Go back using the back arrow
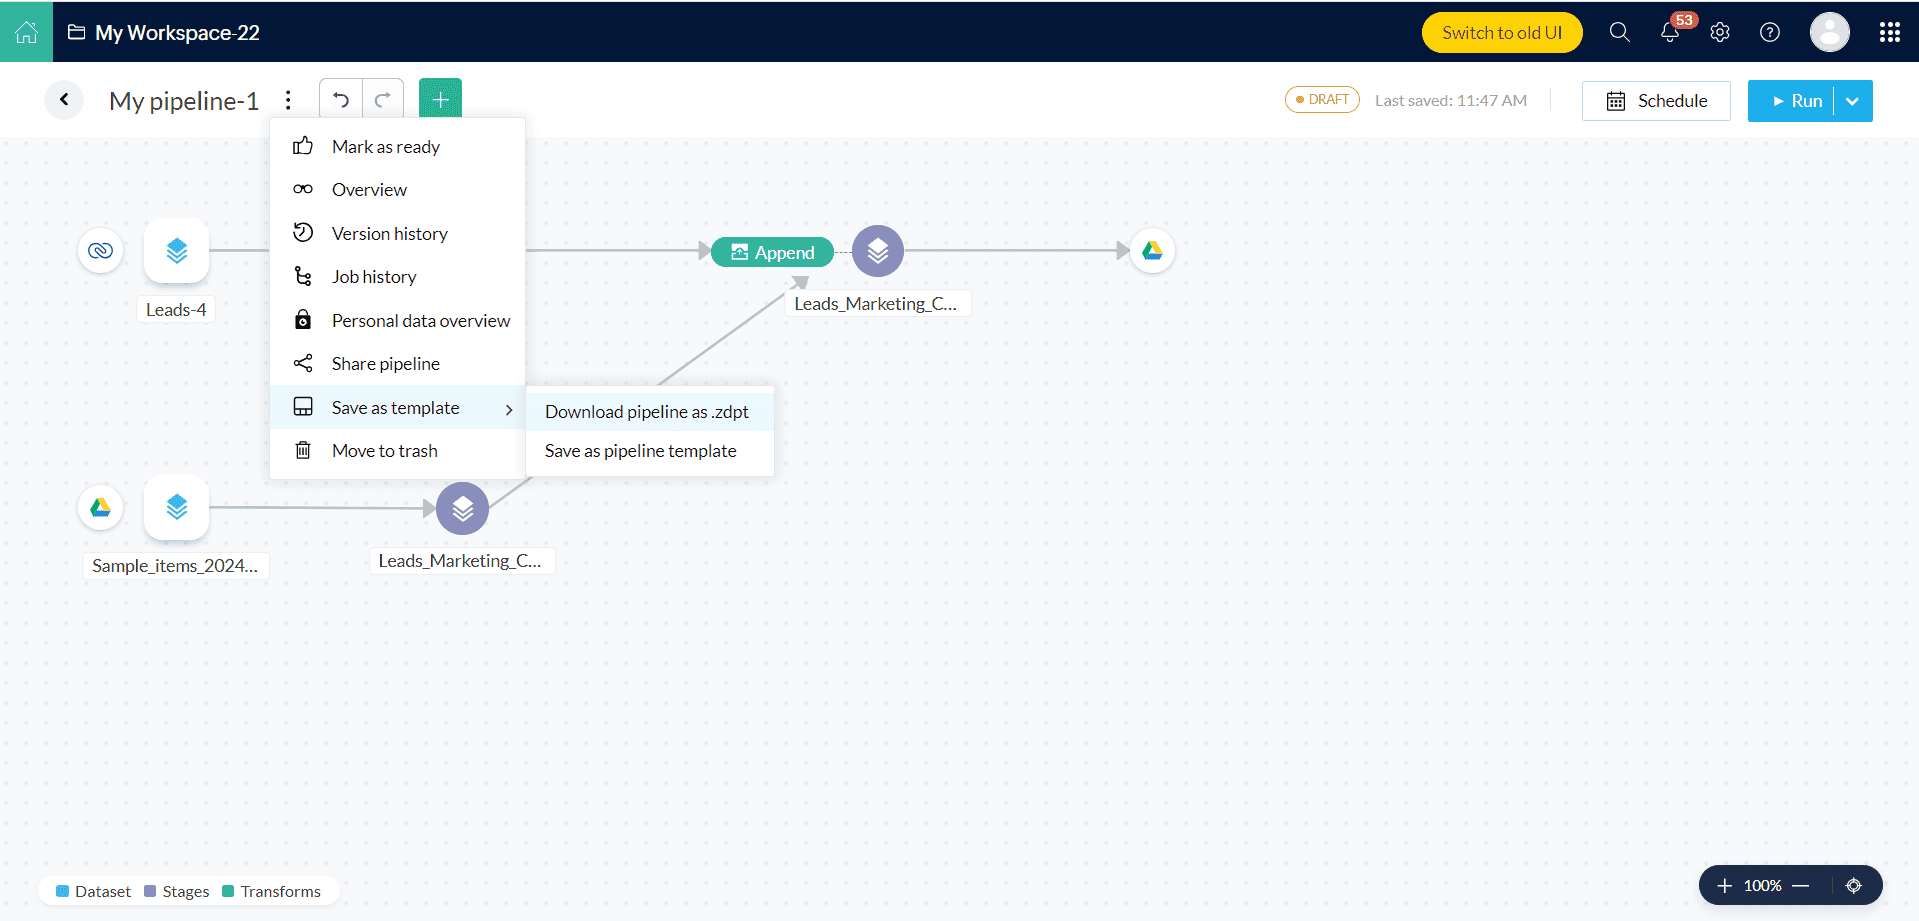 coord(64,100)
